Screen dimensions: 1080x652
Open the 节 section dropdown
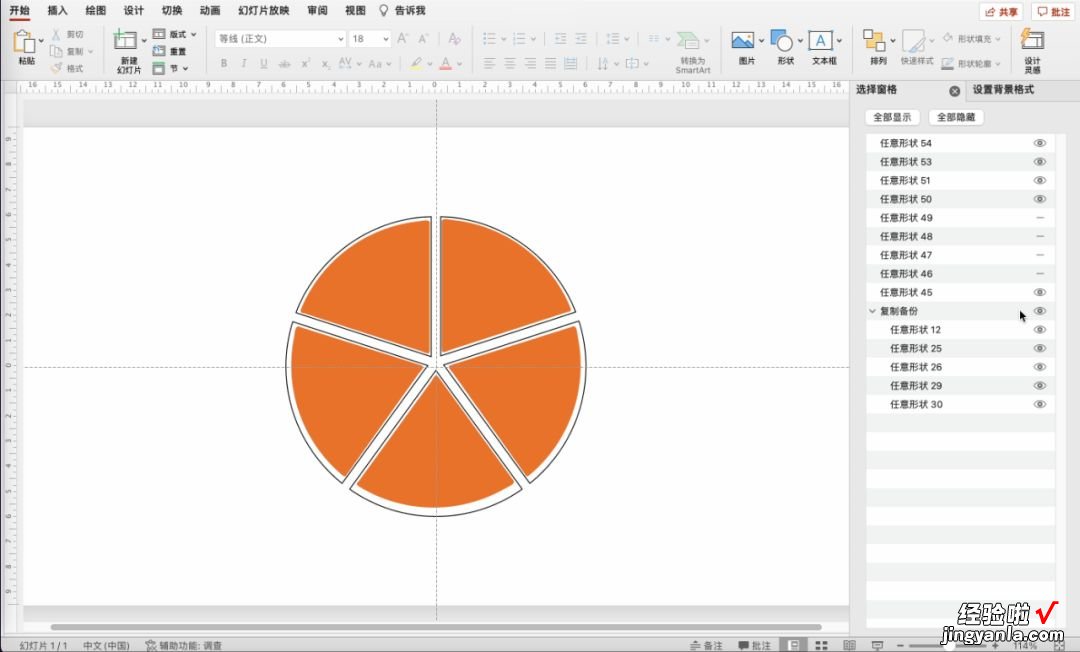point(185,68)
